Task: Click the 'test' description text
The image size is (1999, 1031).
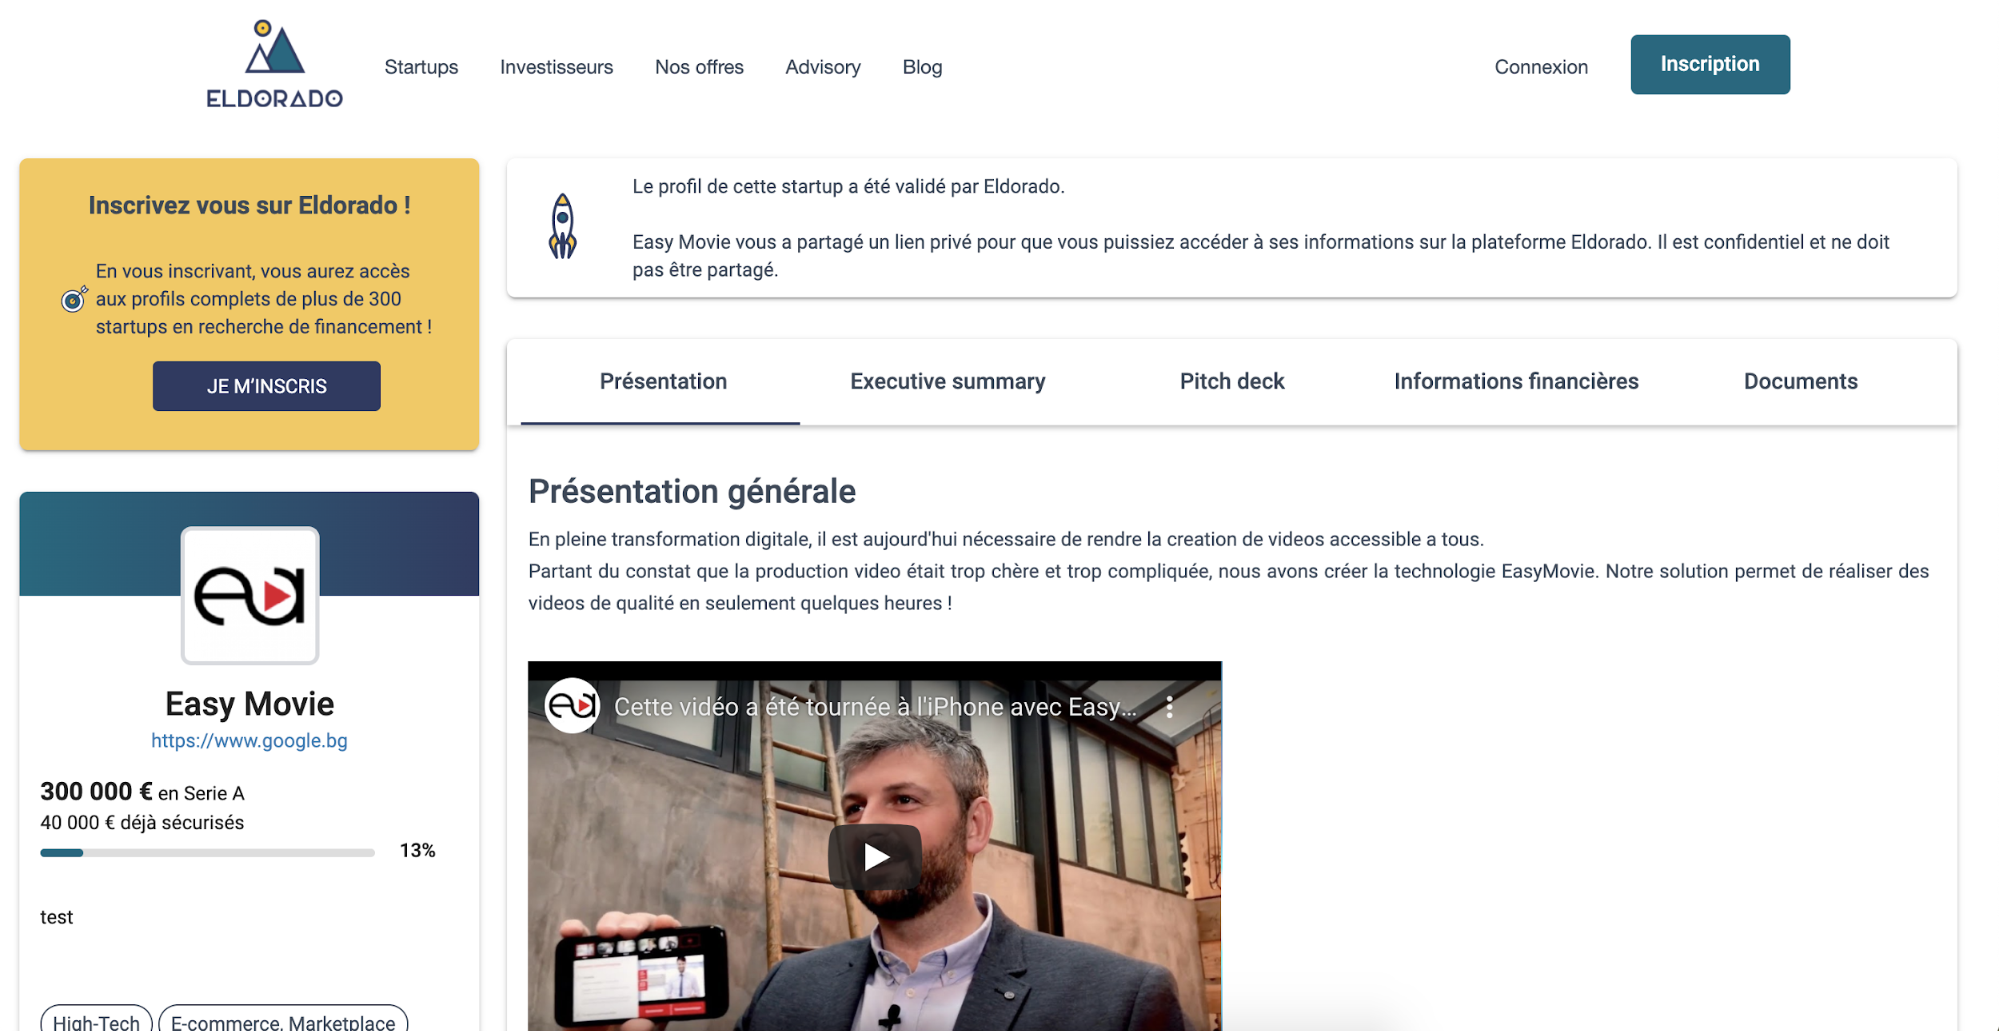Action: [x=56, y=917]
